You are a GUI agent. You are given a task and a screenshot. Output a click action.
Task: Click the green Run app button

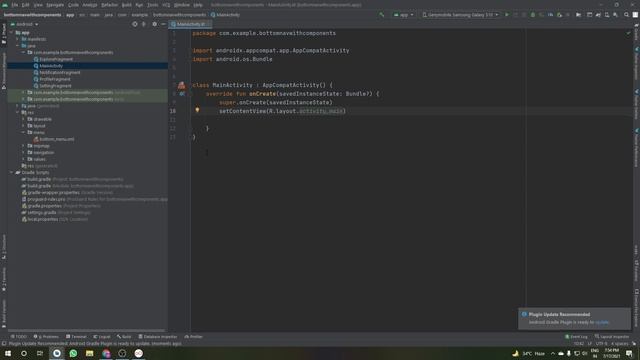(507, 15)
